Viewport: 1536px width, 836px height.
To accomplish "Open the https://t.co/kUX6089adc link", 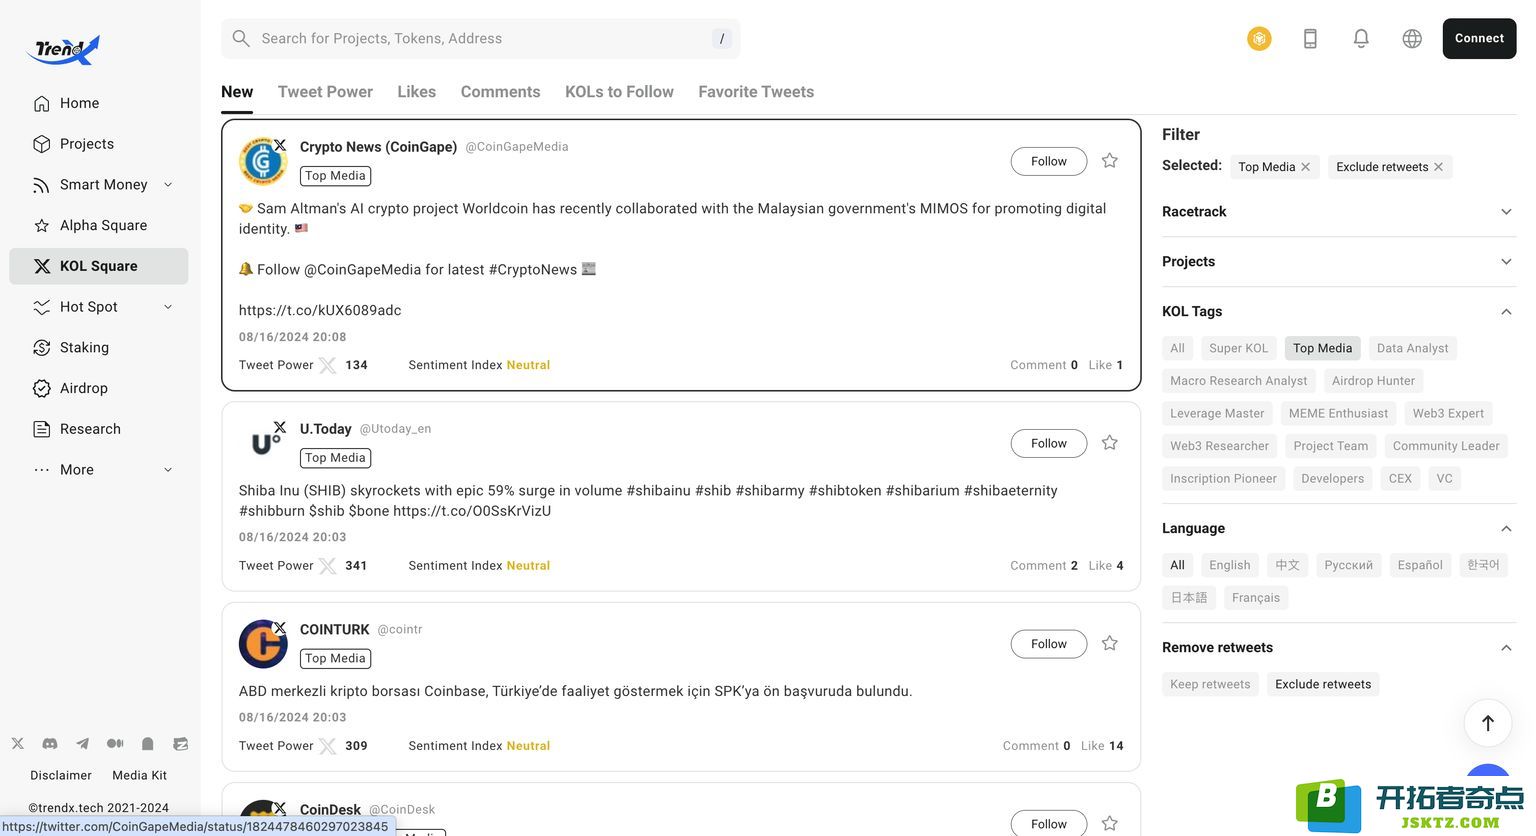I will point(320,311).
